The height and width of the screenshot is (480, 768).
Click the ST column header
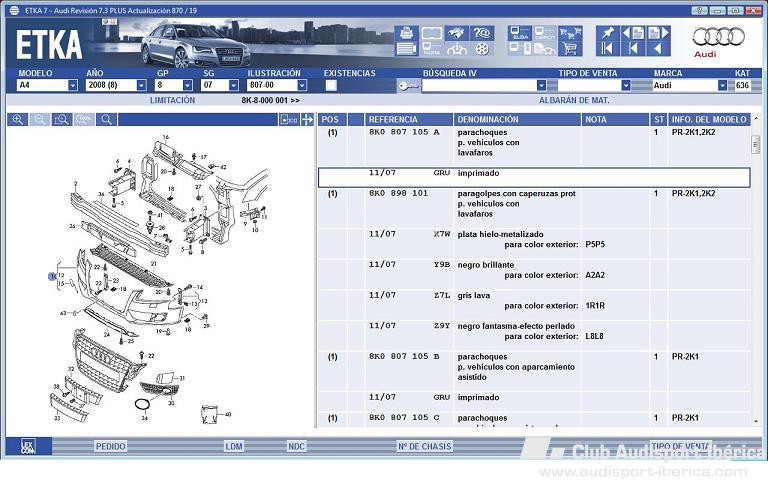pos(659,120)
